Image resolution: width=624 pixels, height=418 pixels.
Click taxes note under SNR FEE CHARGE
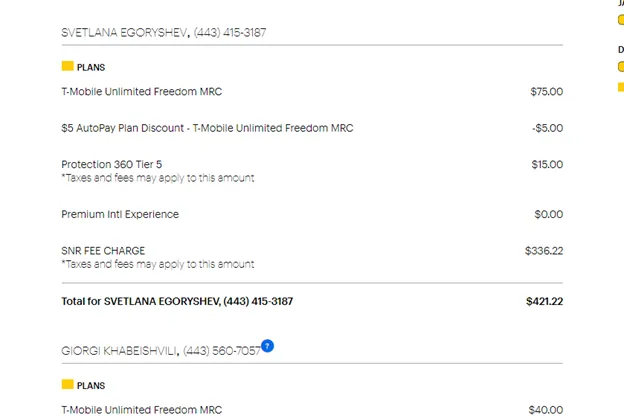158,264
